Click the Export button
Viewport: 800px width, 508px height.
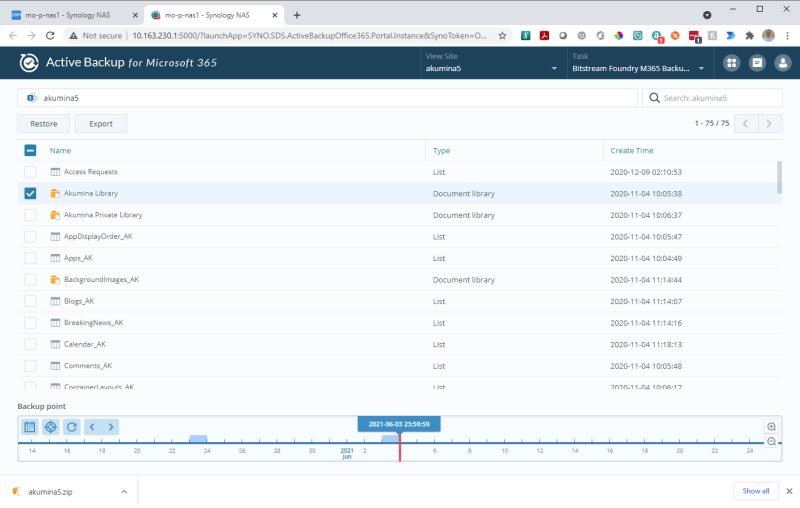coord(101,123)
